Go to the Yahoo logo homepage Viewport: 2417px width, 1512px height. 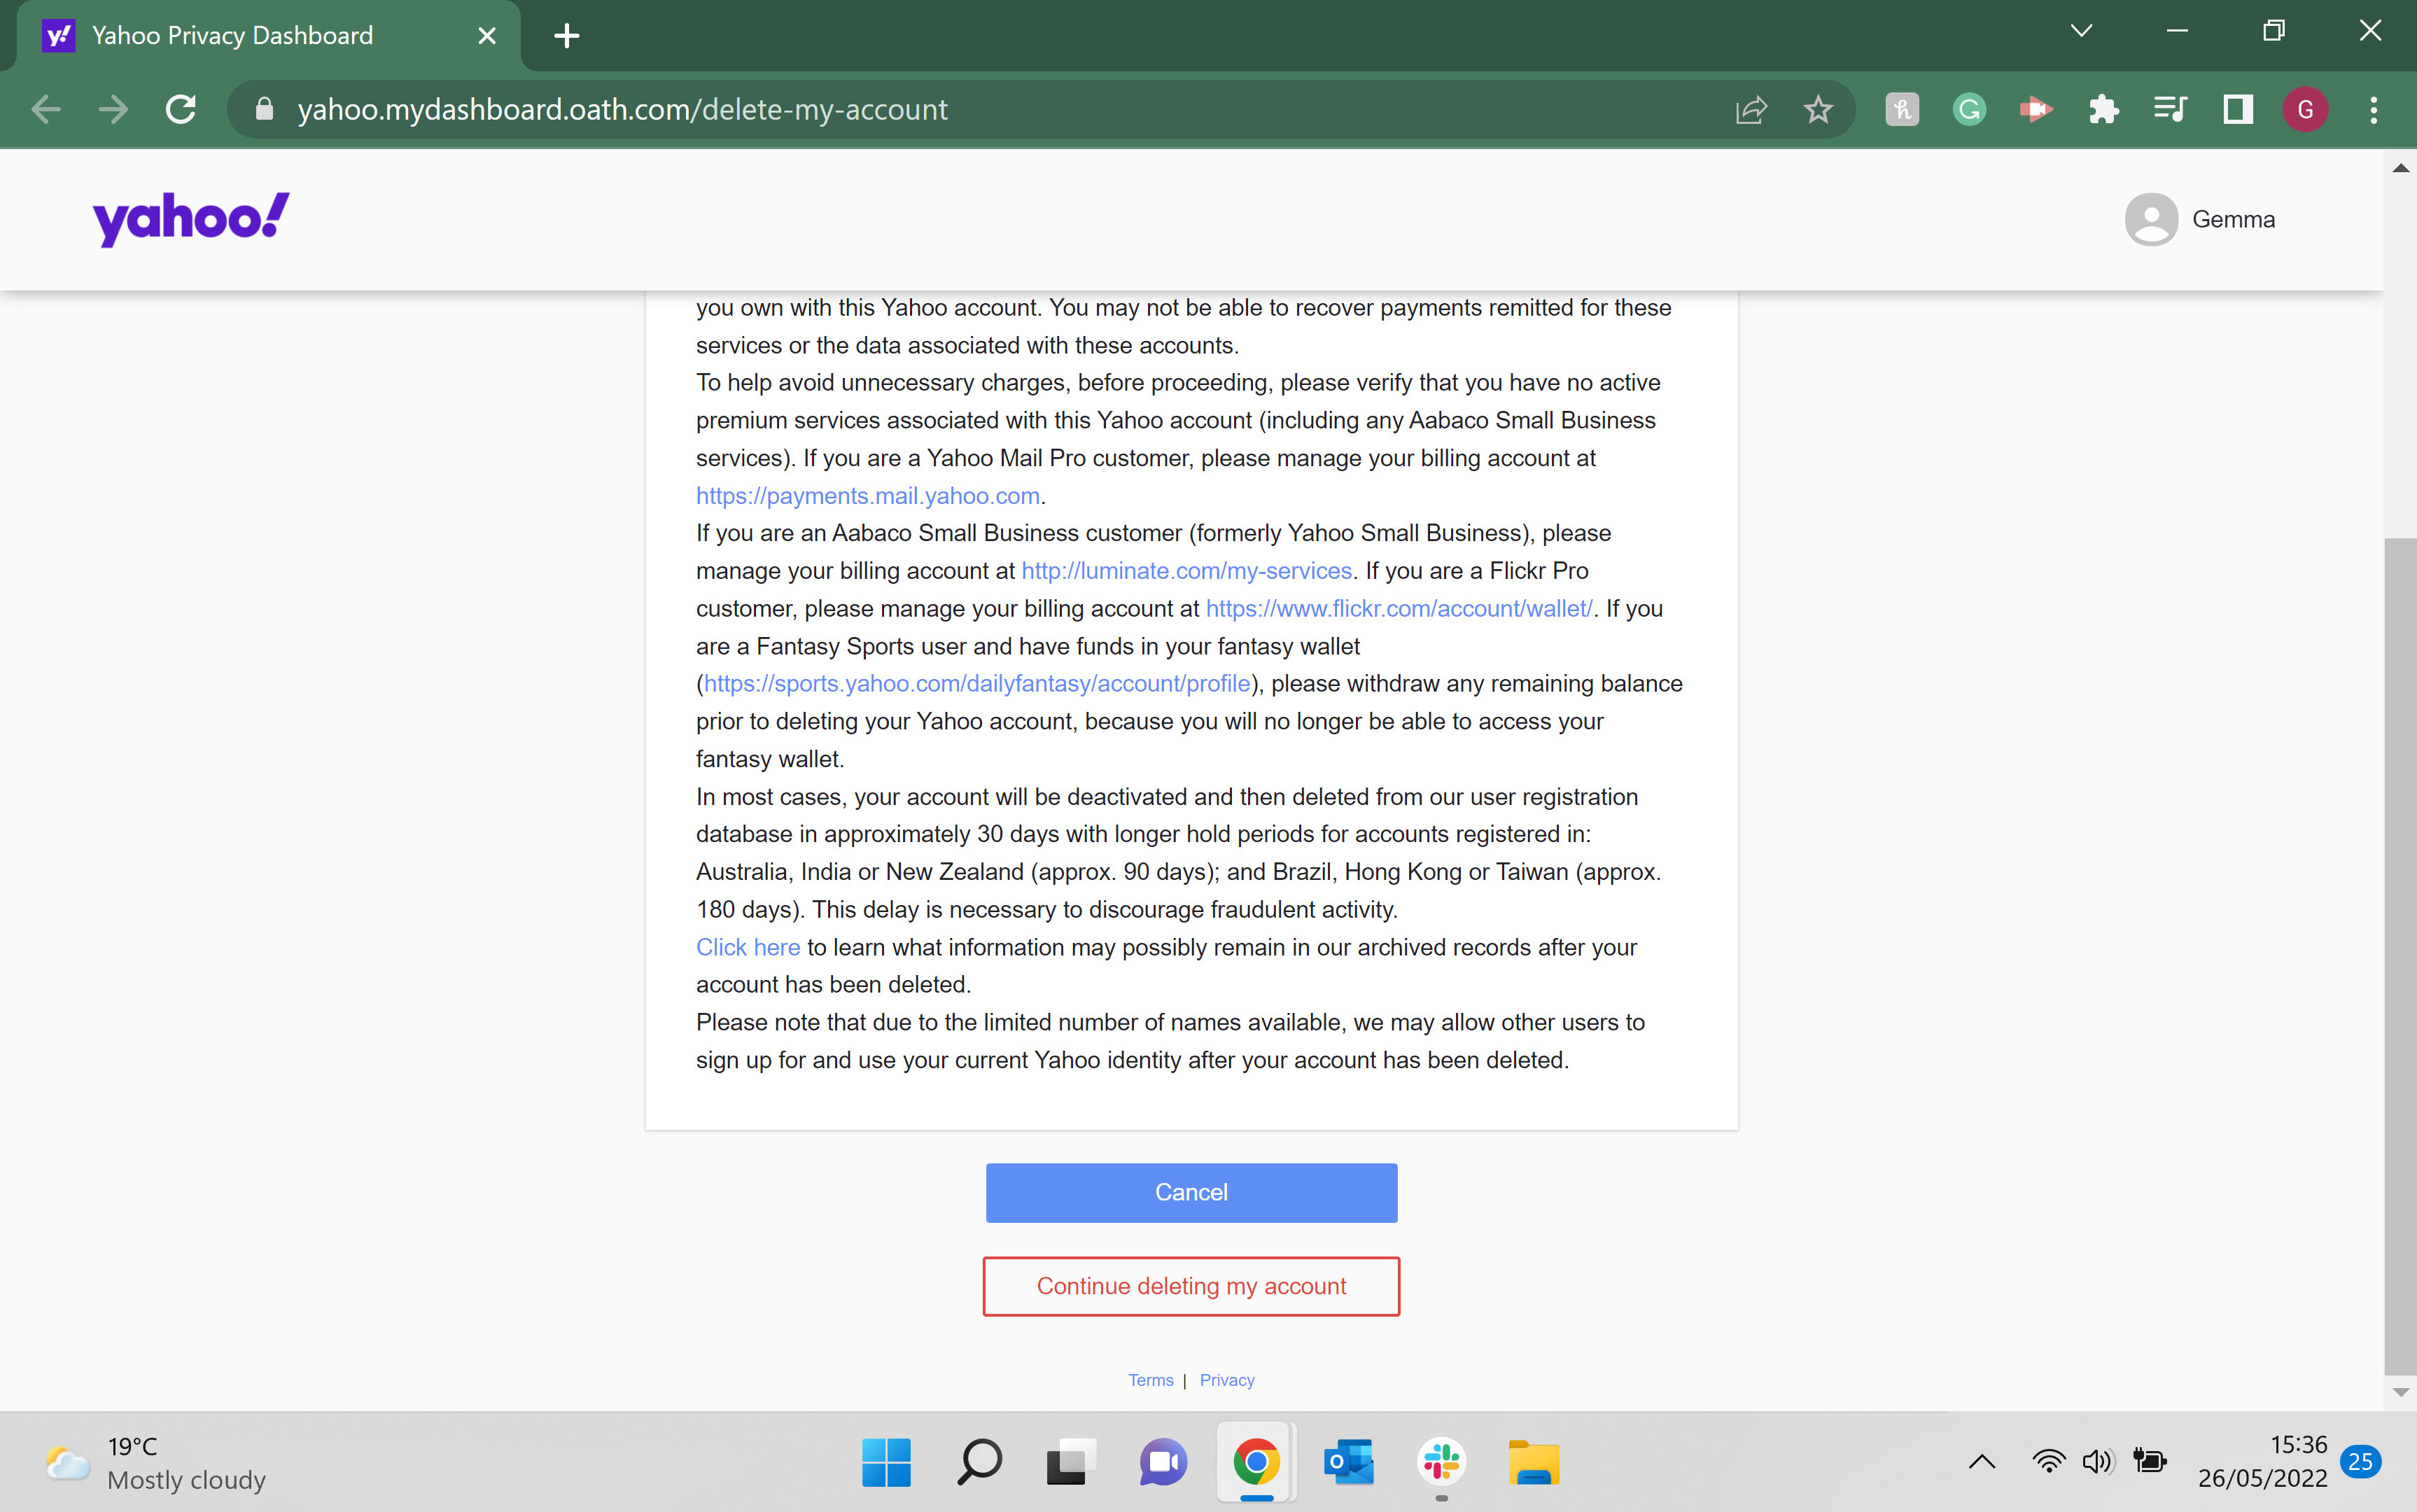click(x=191, y=219)
